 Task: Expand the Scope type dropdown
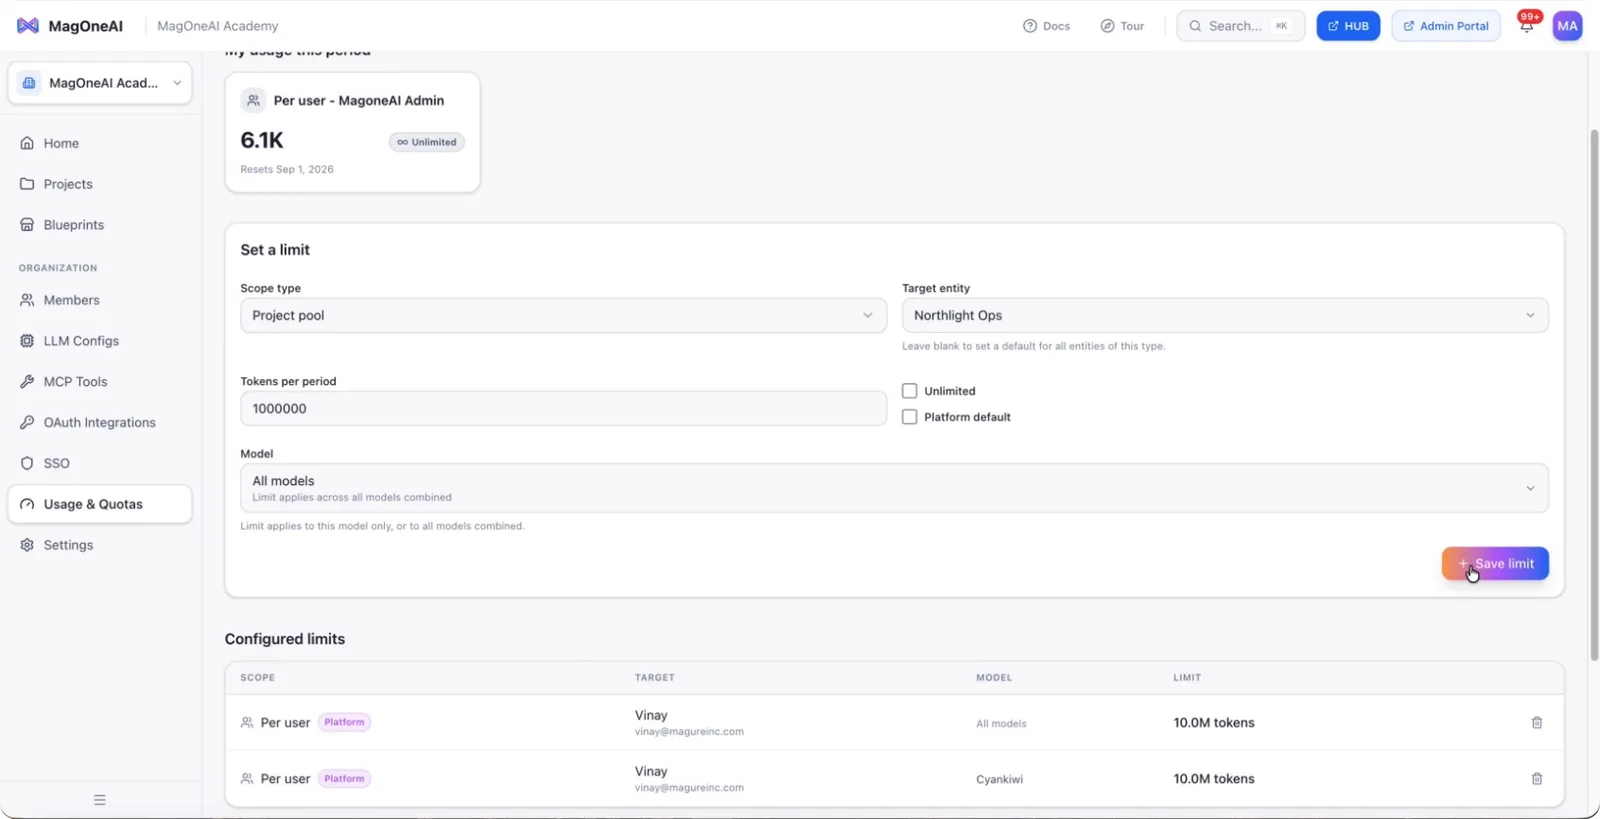point(563,315)
